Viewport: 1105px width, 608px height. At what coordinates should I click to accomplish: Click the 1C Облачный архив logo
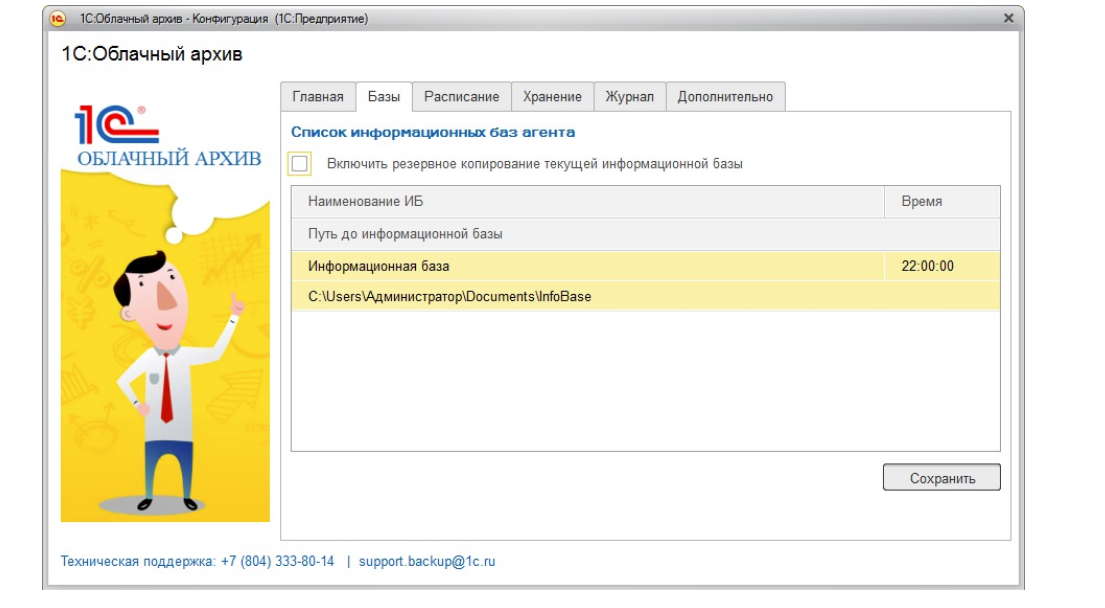coord(168,137)
